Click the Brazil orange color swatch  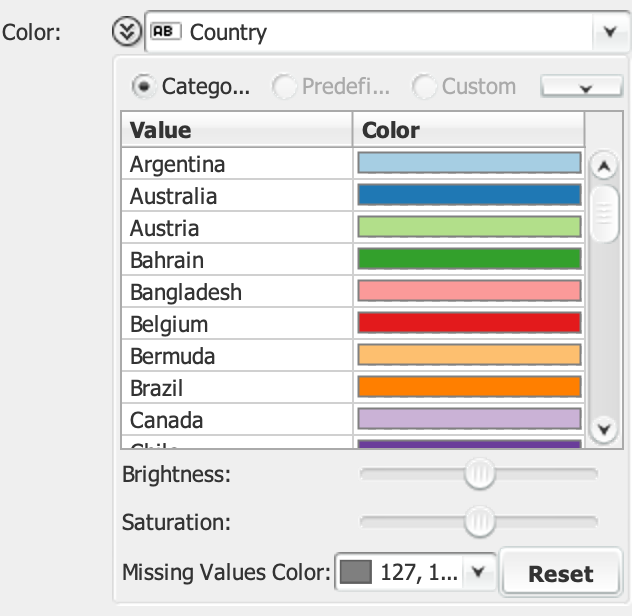468,388
